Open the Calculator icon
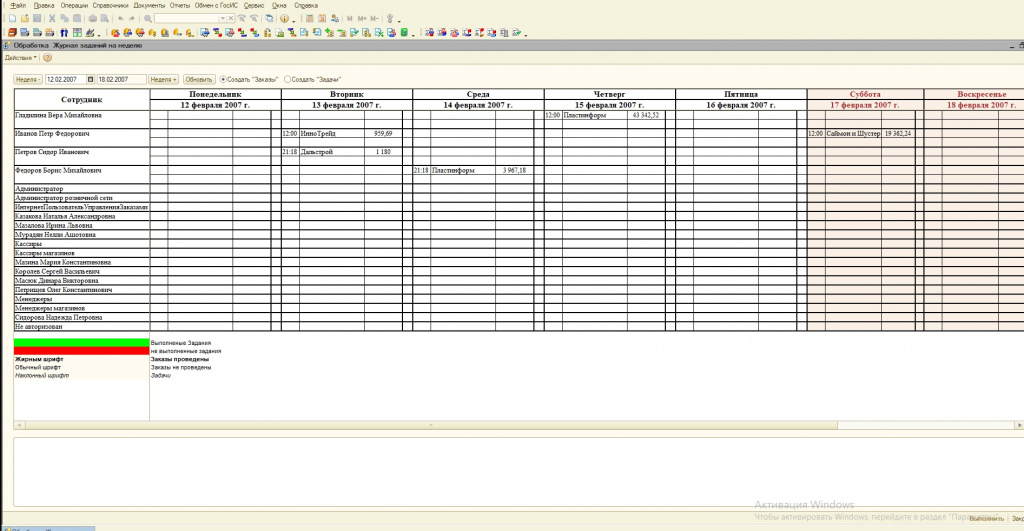The width and height of the screenshot is (1024, 531). [310, 18]
